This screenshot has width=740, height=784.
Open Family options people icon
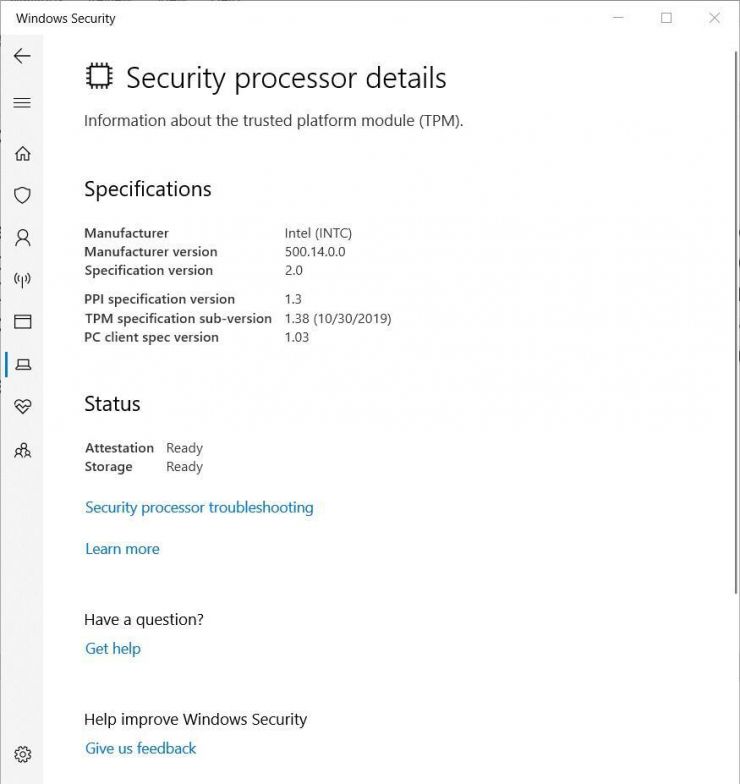pos(22,450)
